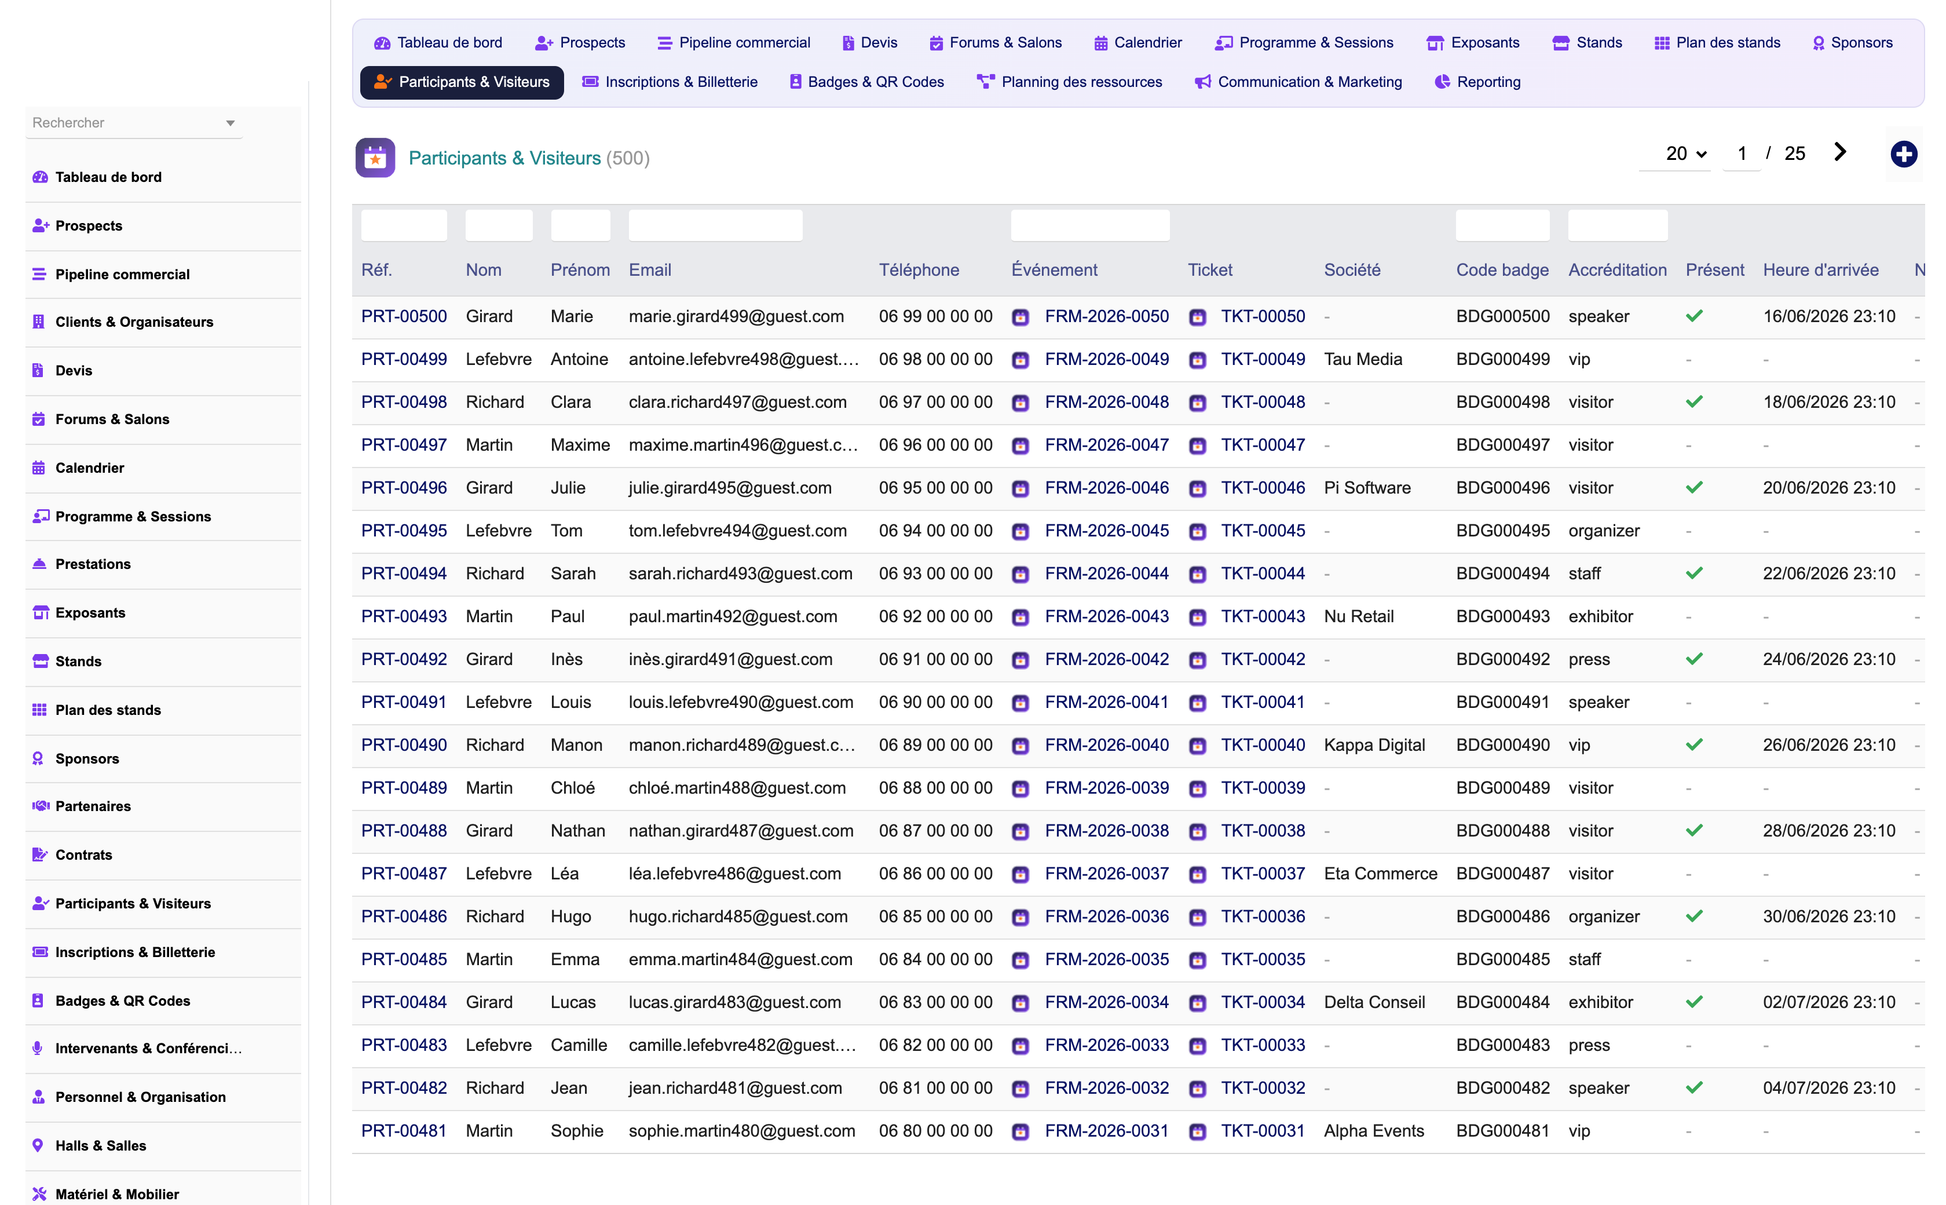Sort by Heure d'arrivée column header
The image size is (1946, 1205).
(1821, 270)
